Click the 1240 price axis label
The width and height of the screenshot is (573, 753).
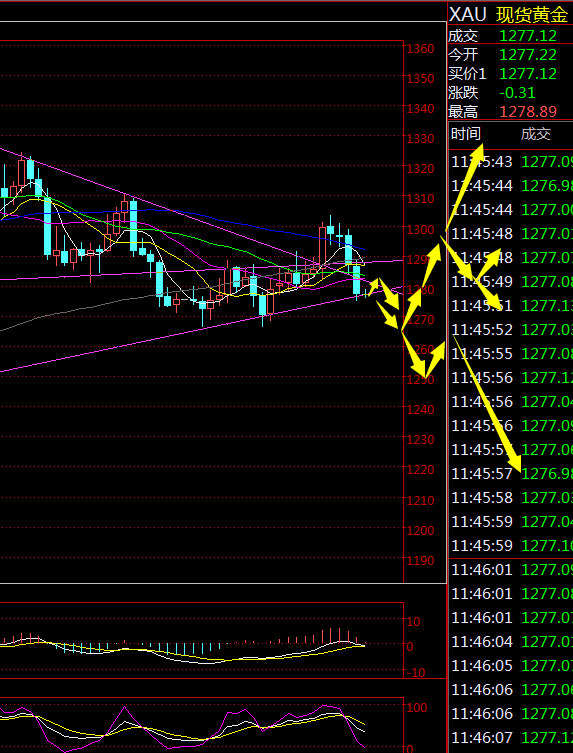point(420,410)
